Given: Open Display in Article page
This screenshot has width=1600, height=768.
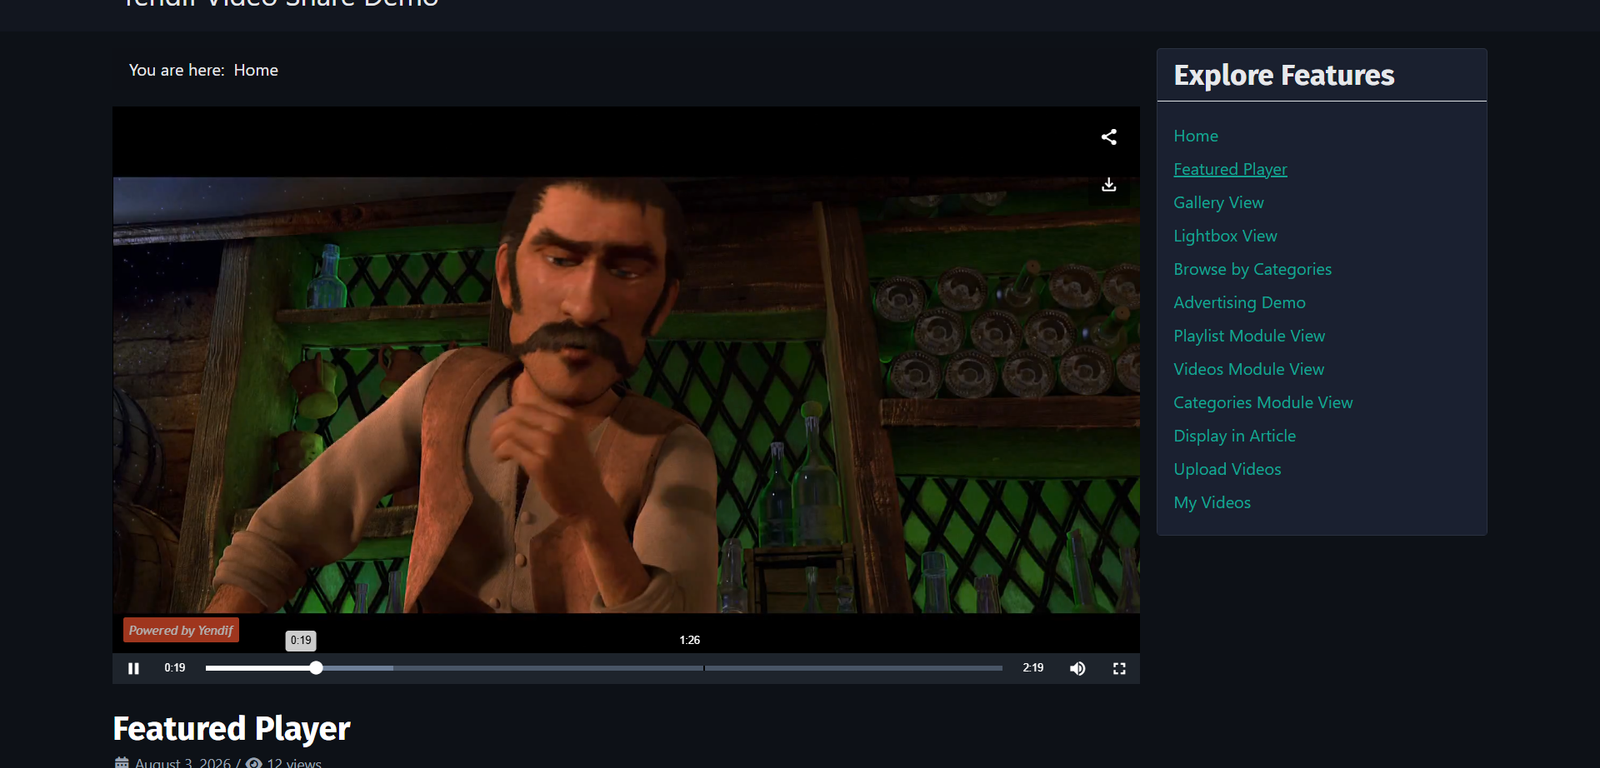Looking at the screenshot, I should (x=1235, y=436).
